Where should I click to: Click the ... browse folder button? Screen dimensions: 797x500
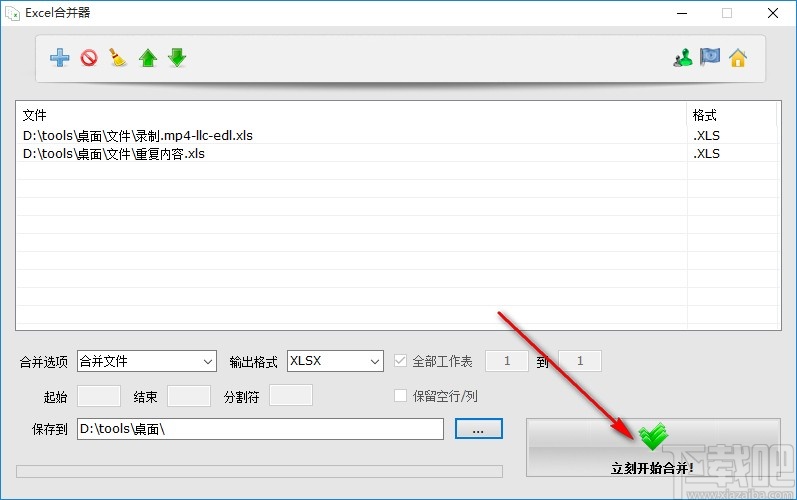click(x=478, y=429)
